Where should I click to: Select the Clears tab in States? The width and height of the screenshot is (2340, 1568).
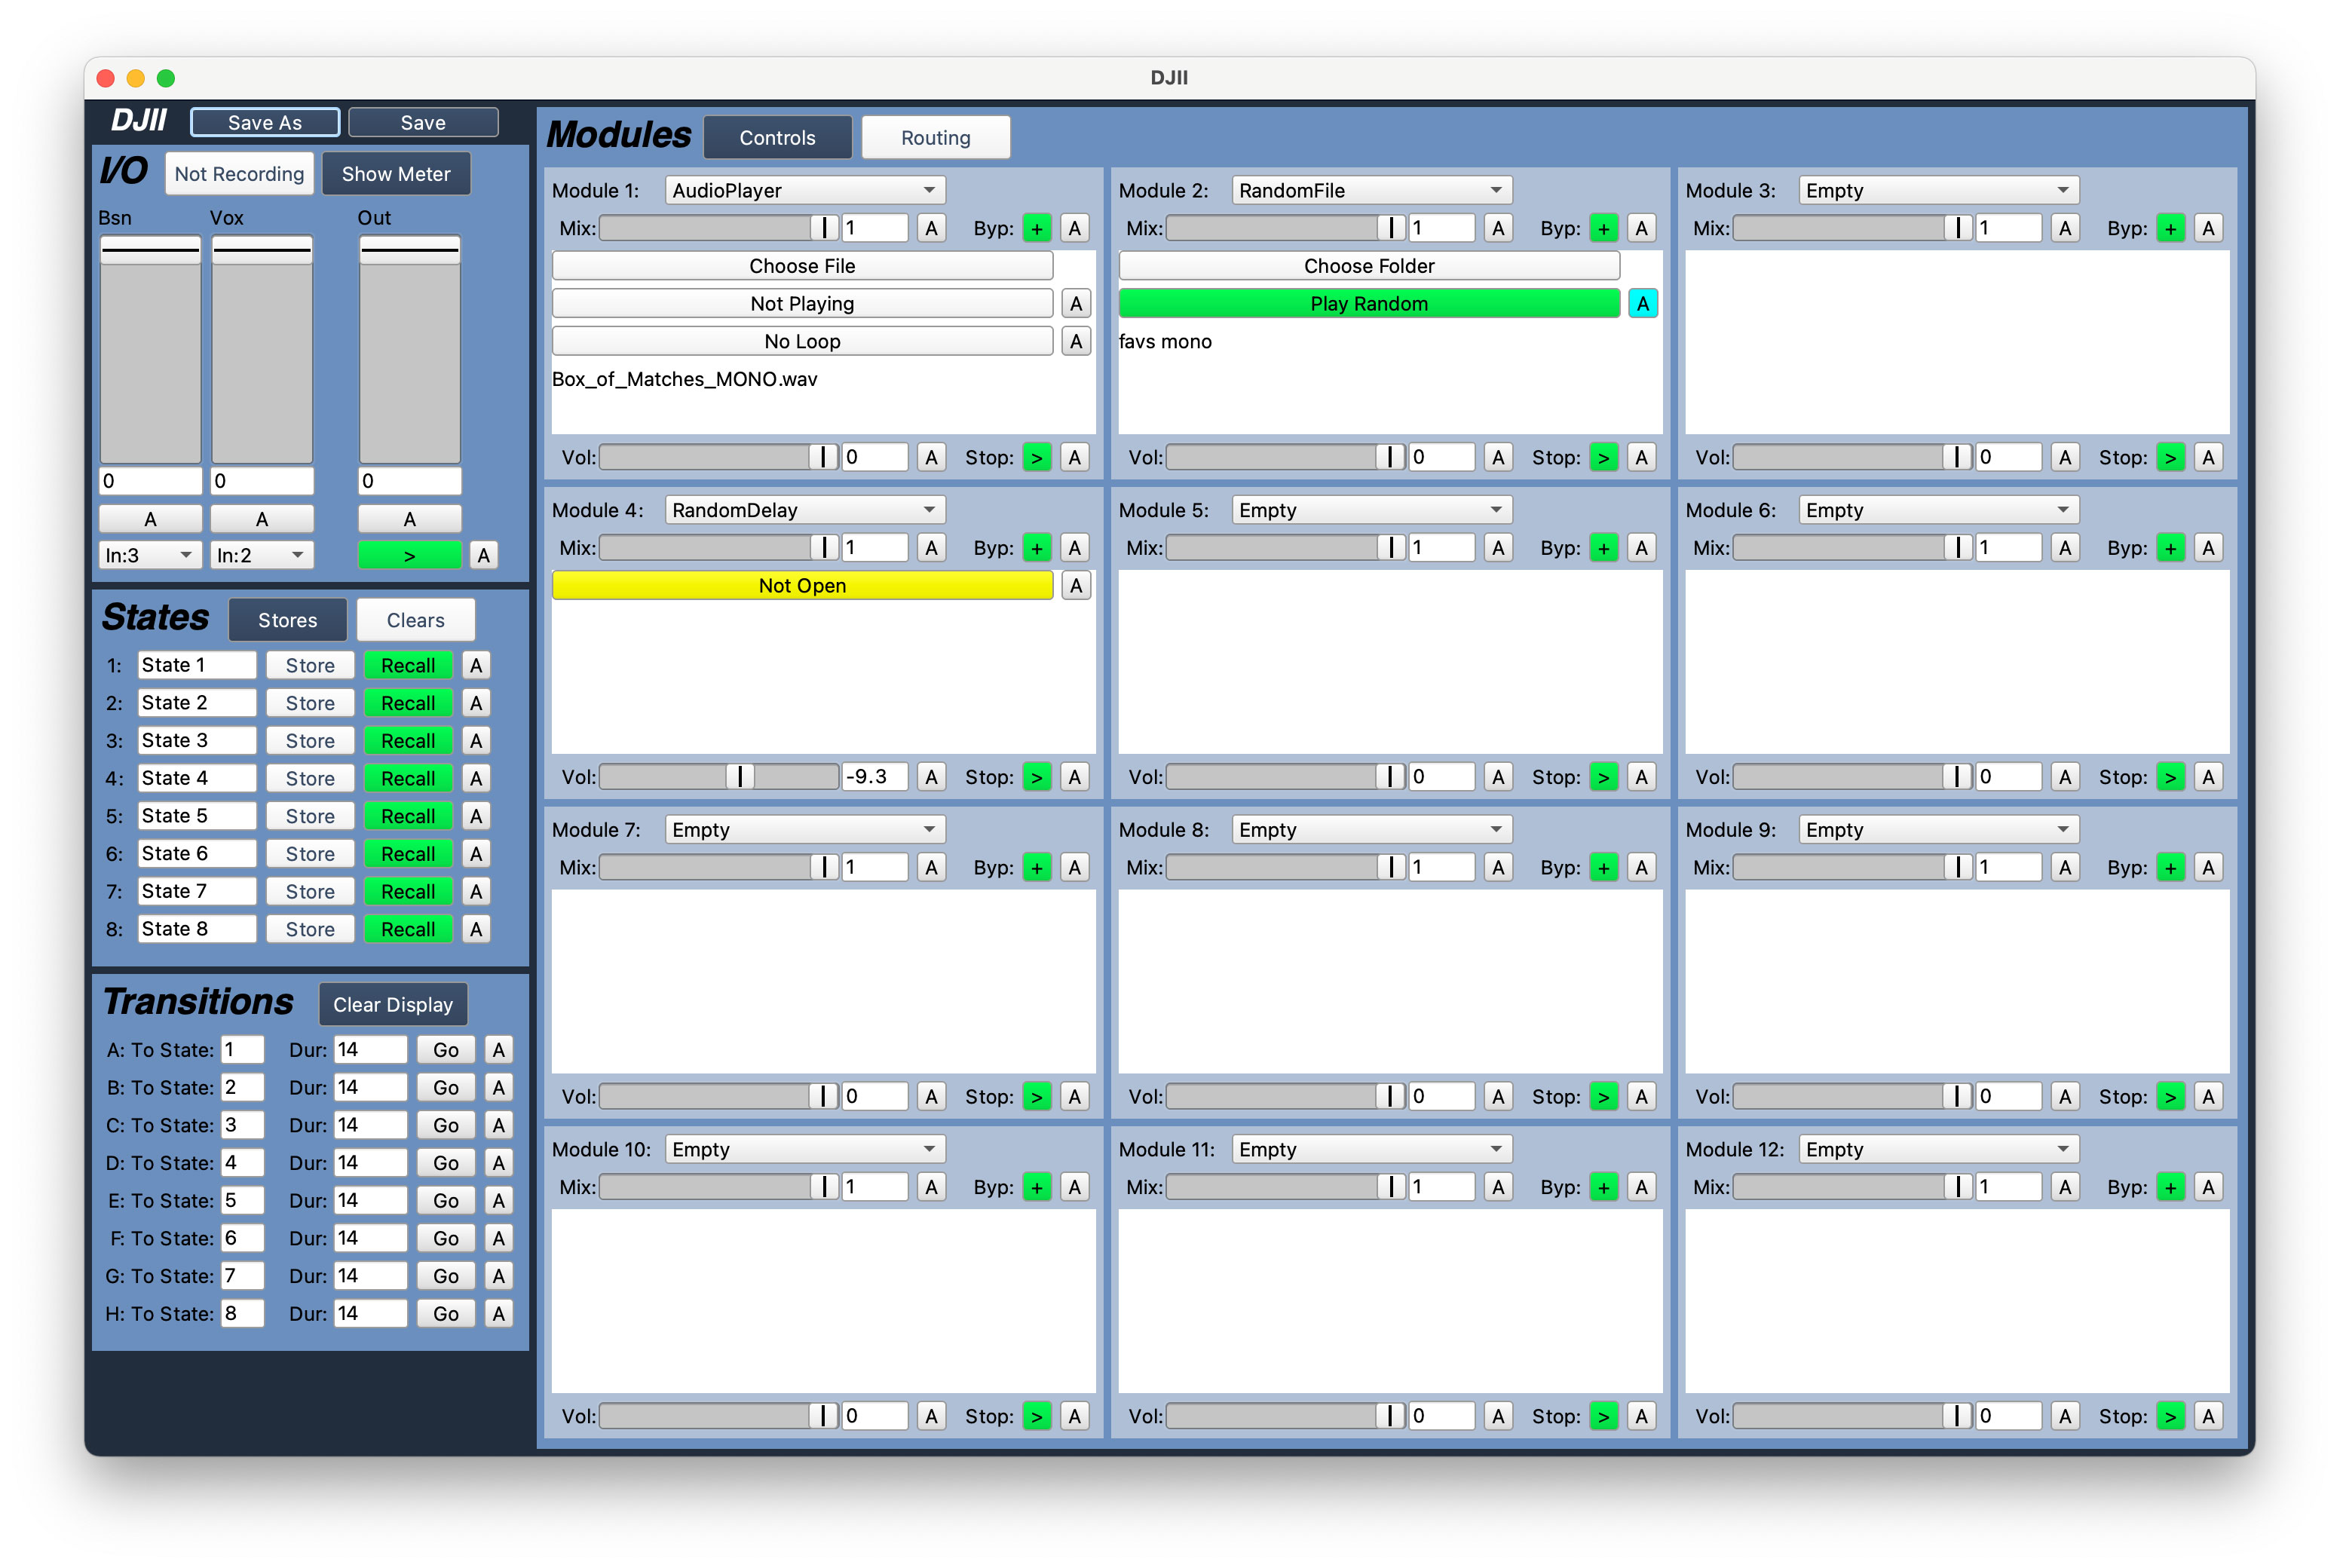[415, 620]
